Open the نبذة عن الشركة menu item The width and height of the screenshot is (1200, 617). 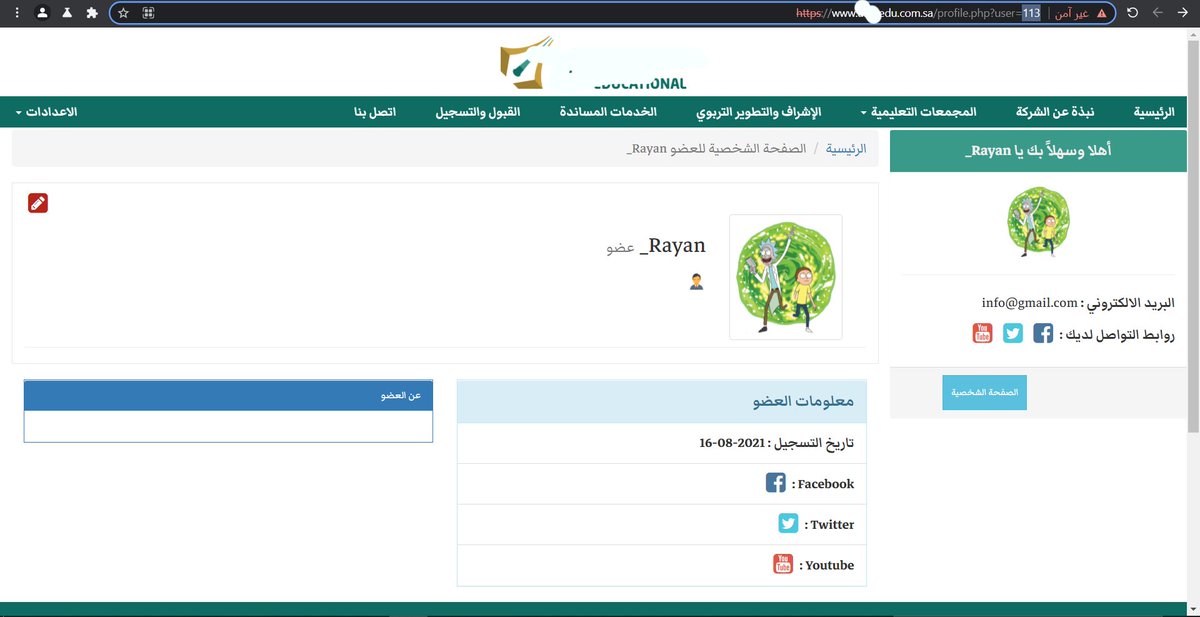(1056, 112)
